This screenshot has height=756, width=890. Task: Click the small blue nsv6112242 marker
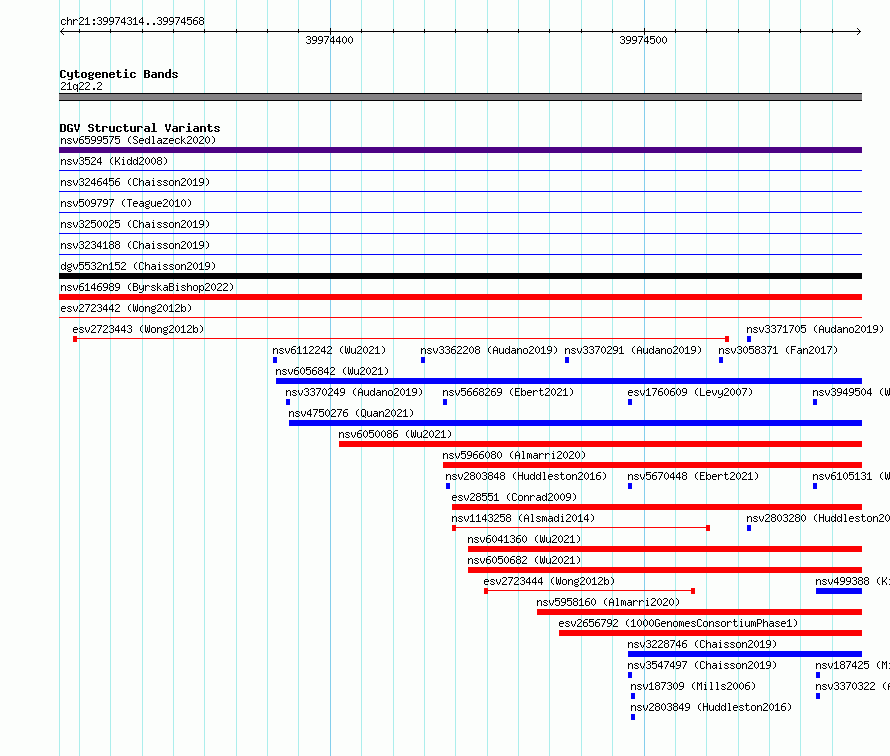click(x=275, y=360)
